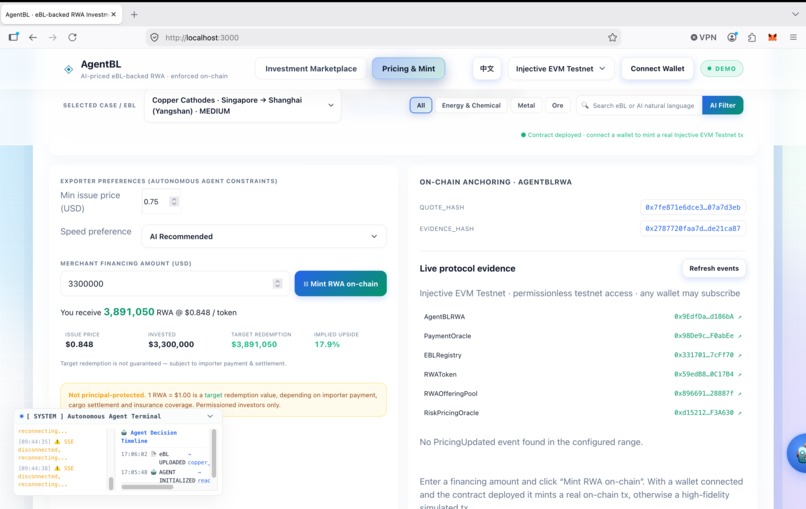Open the extensions puzzle icon

(x=752, y=38)
